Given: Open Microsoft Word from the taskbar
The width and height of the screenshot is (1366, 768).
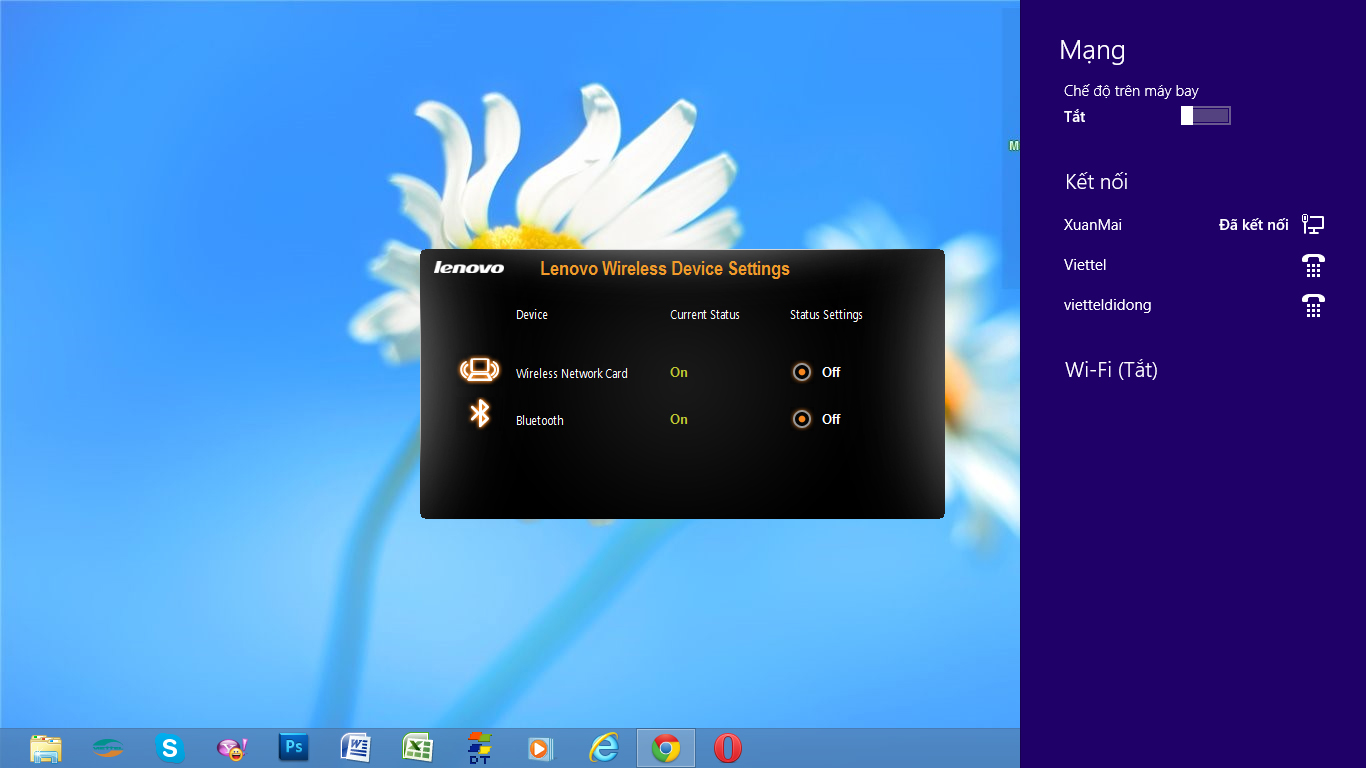Looking at the screenshot, I should (x=356, y=748).
